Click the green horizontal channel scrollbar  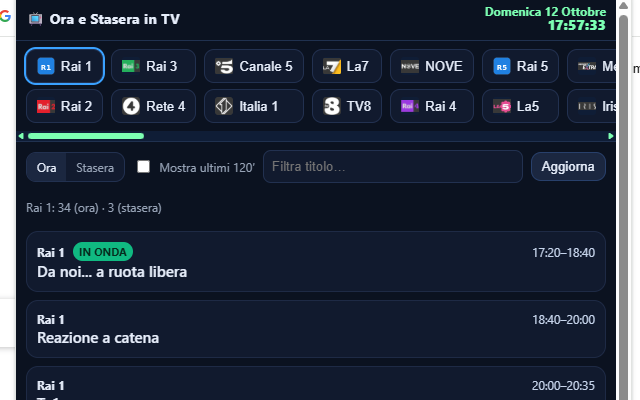point(86,136)
